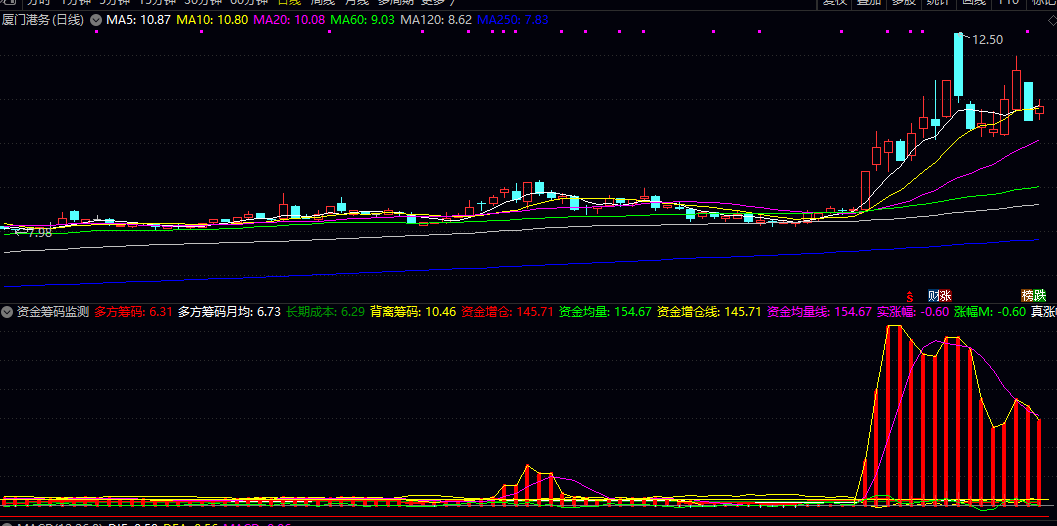Click the 资金均量线: 154.67 value
1057x526 pixels.
(820, 312)
